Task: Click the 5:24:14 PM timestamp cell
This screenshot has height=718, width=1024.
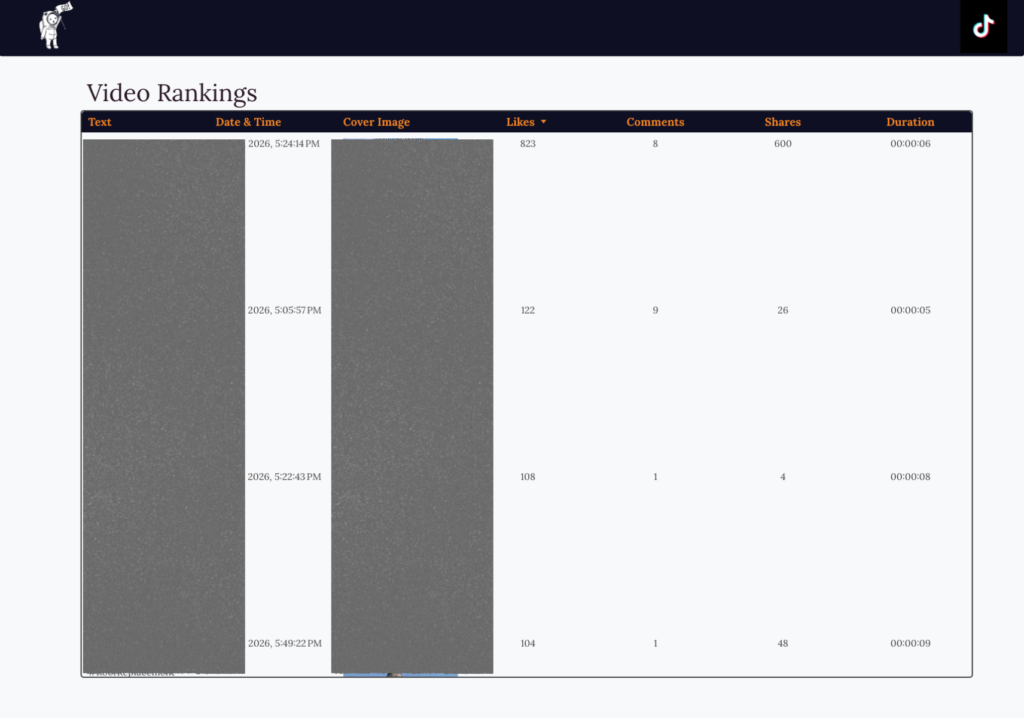Action: tap(284, 144)
